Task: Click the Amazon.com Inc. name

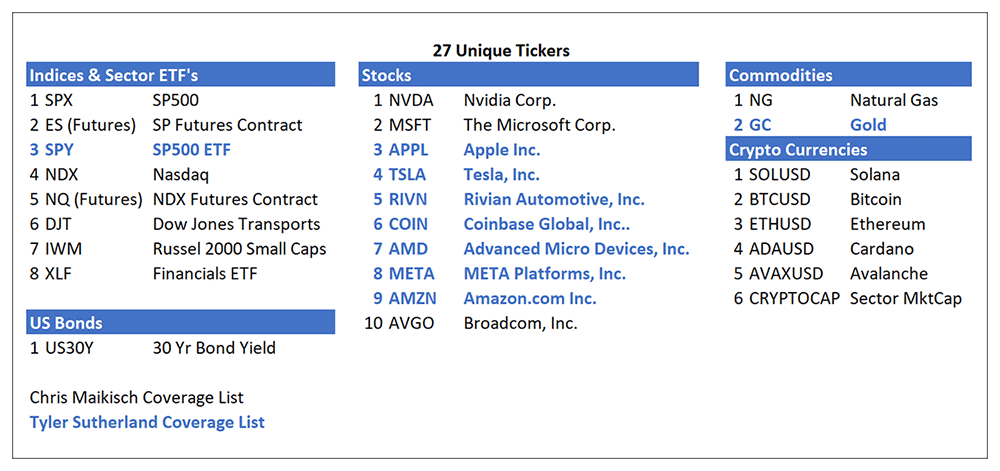Action: 529,298
